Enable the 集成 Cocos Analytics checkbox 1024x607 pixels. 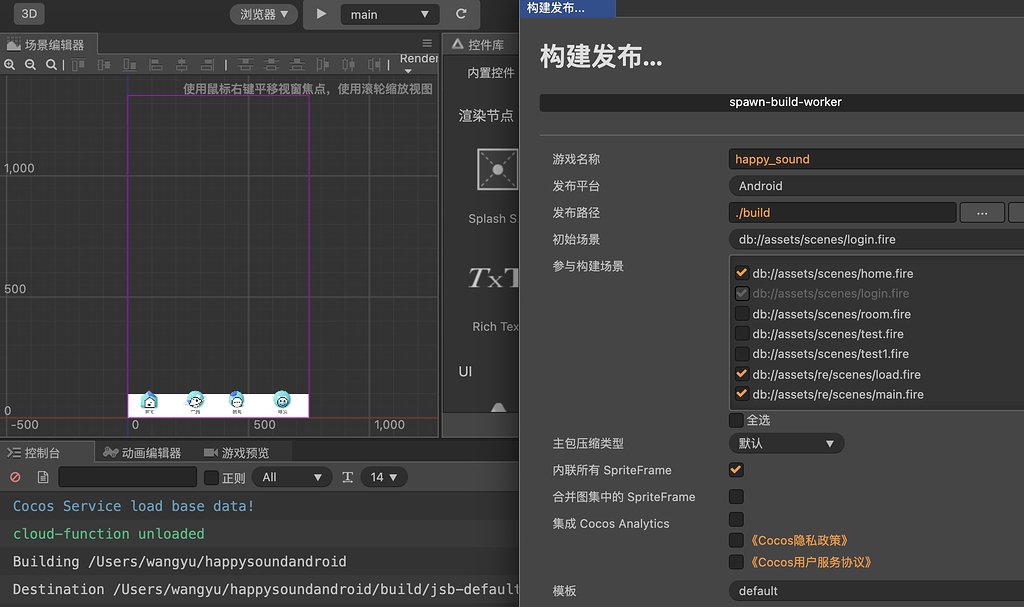pyautogui.click(x=736, y=519)
